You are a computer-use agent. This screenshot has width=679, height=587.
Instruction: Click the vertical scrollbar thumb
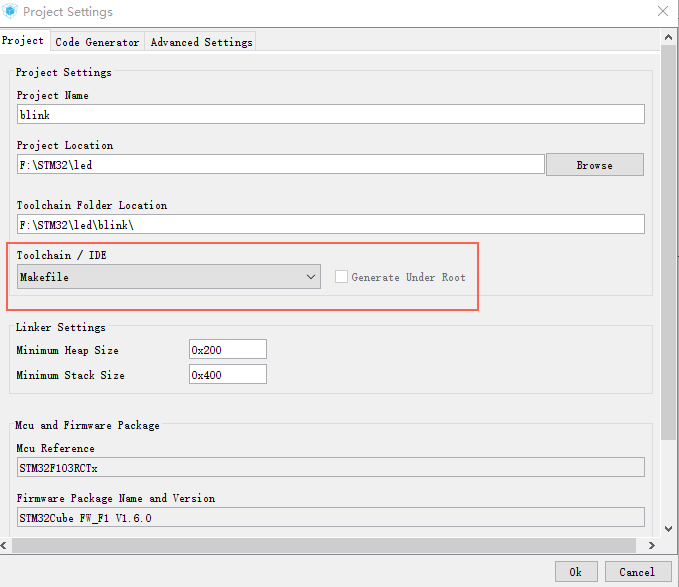668,242
